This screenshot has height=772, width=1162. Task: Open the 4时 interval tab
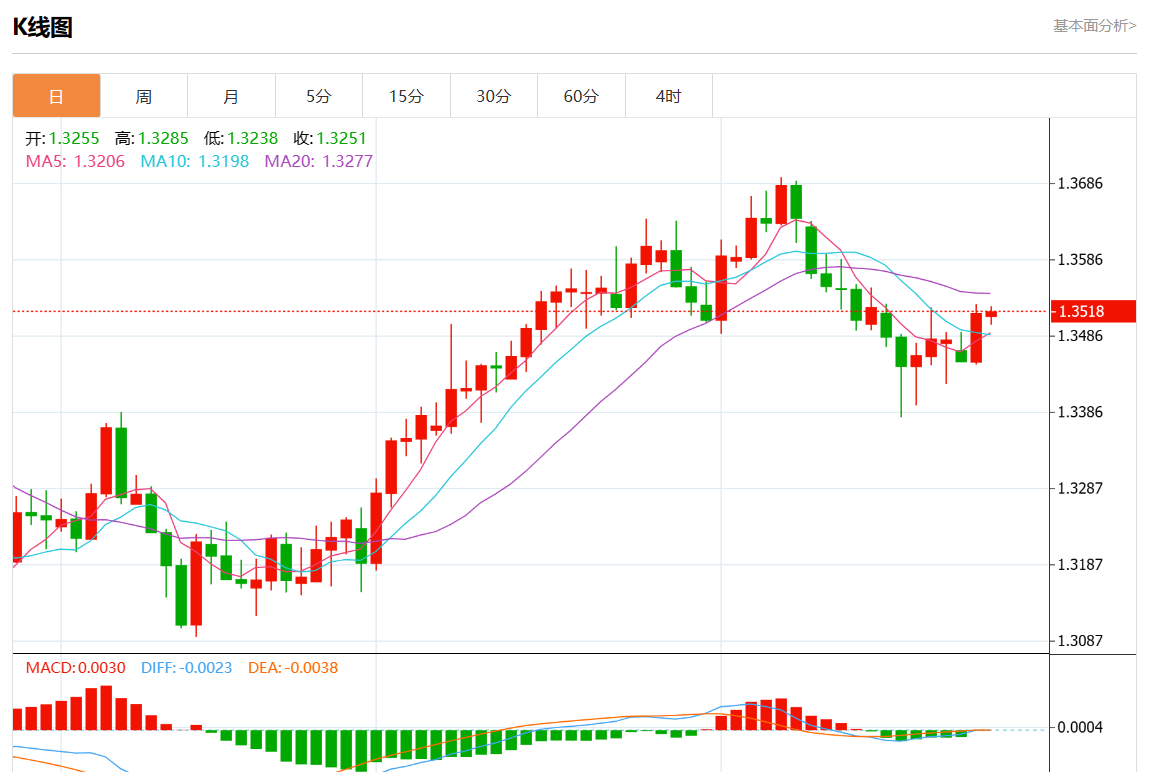(x=668, y=96)
